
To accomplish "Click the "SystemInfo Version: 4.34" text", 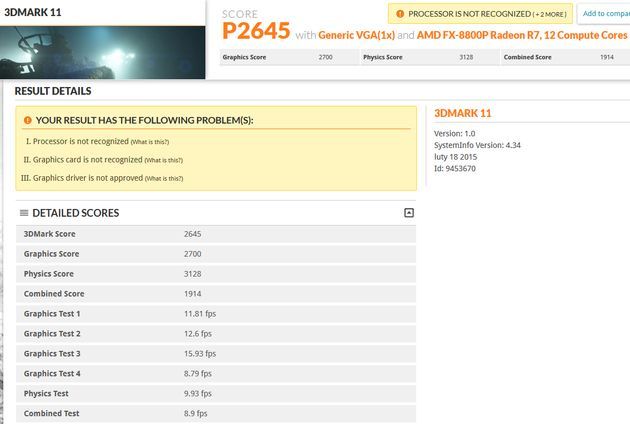I will 477,145.
